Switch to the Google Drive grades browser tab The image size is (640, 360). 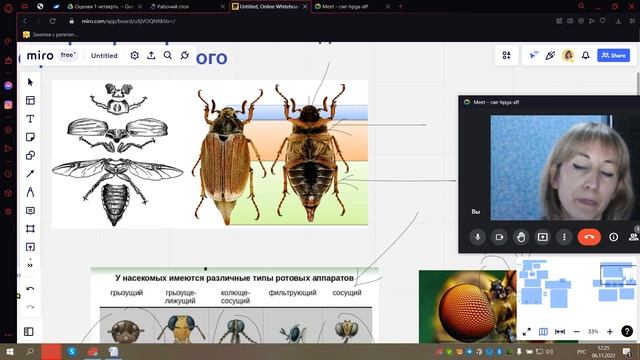(x=104, y=7)
